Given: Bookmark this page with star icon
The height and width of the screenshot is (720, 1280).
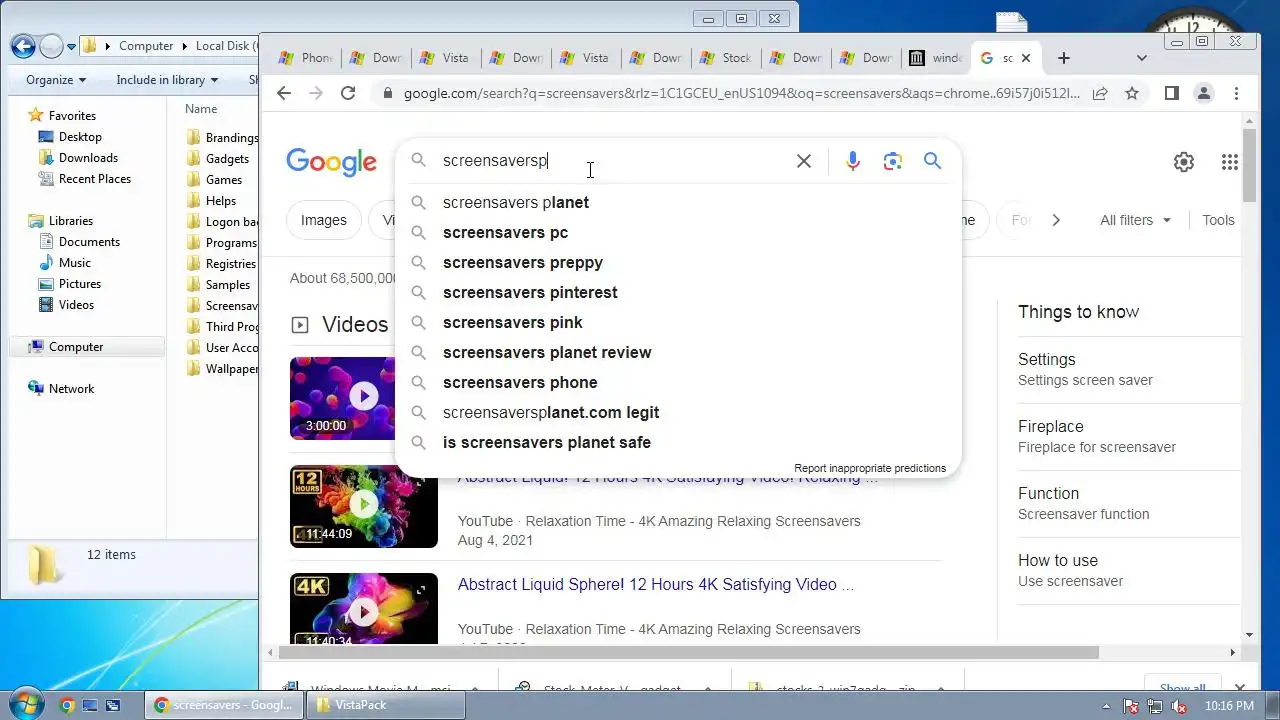Looking at the screenshot, I should (1132, 93).
